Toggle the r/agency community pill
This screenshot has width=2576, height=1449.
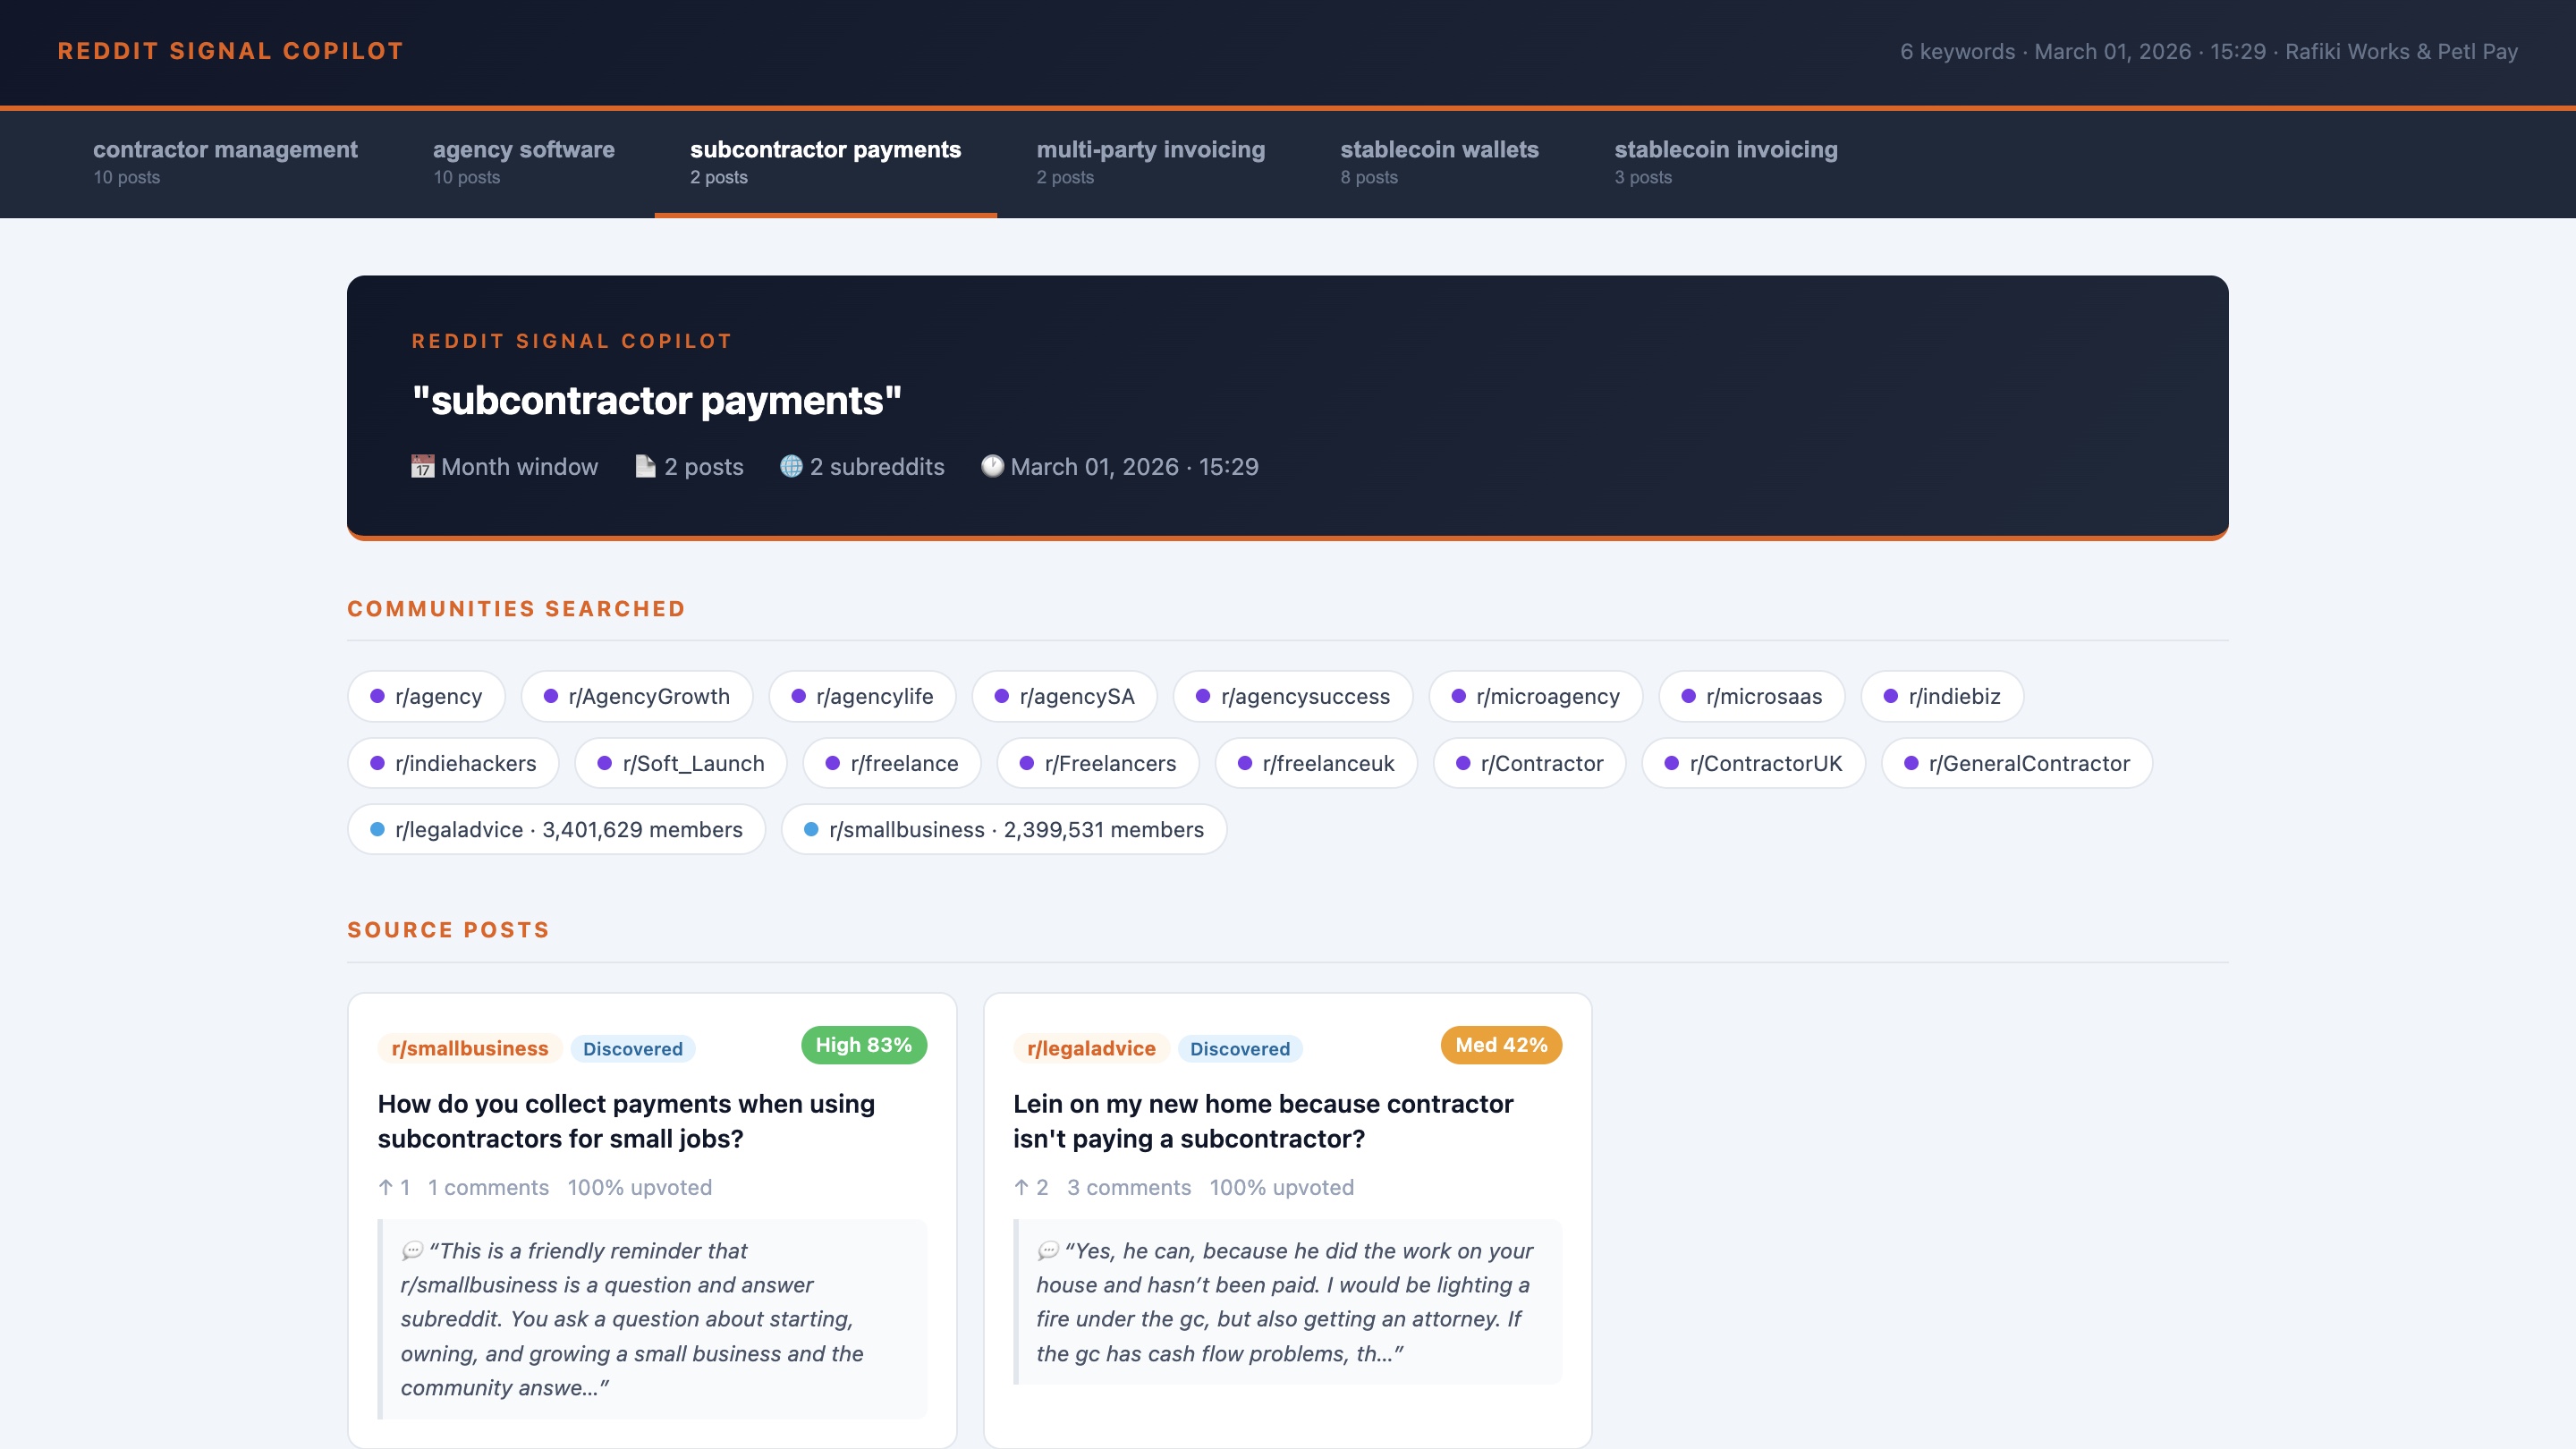tap(426, 696)
